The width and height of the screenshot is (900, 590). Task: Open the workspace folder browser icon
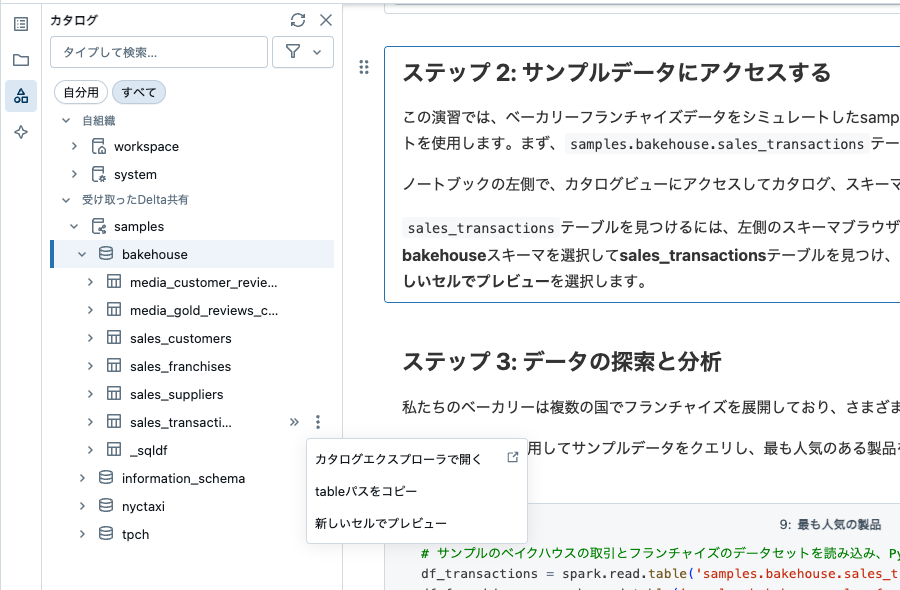20,57
